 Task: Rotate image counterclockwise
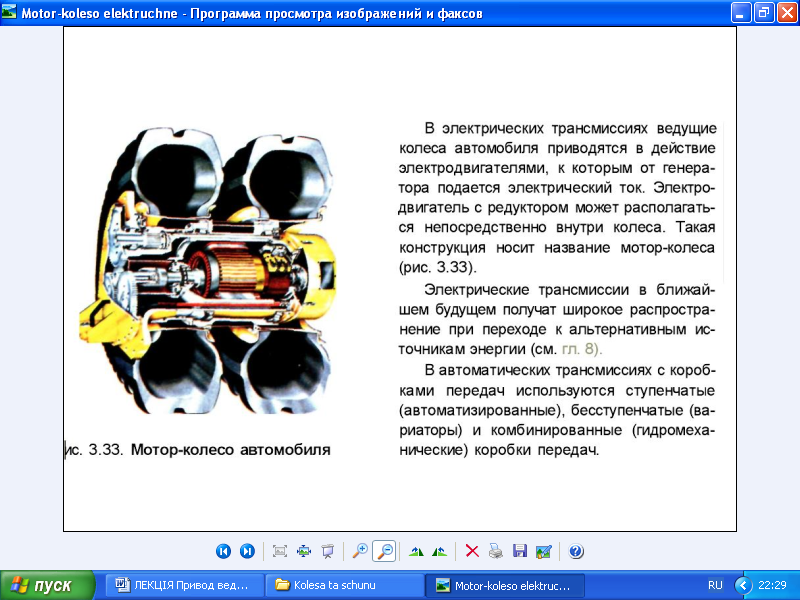click(x=439, y=551)
